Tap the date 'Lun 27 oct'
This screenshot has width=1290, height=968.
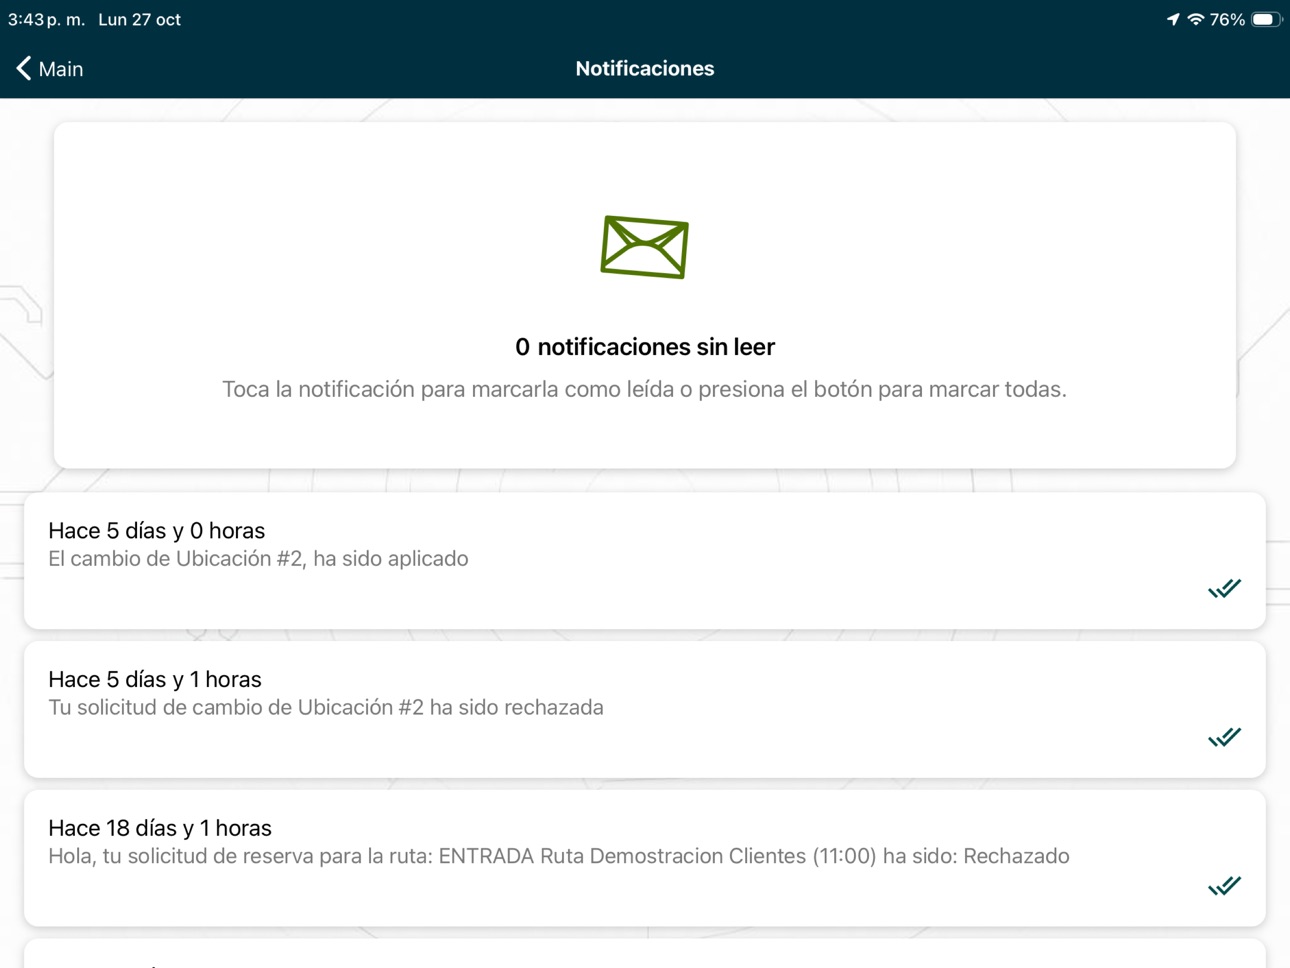tap(139, 19)
